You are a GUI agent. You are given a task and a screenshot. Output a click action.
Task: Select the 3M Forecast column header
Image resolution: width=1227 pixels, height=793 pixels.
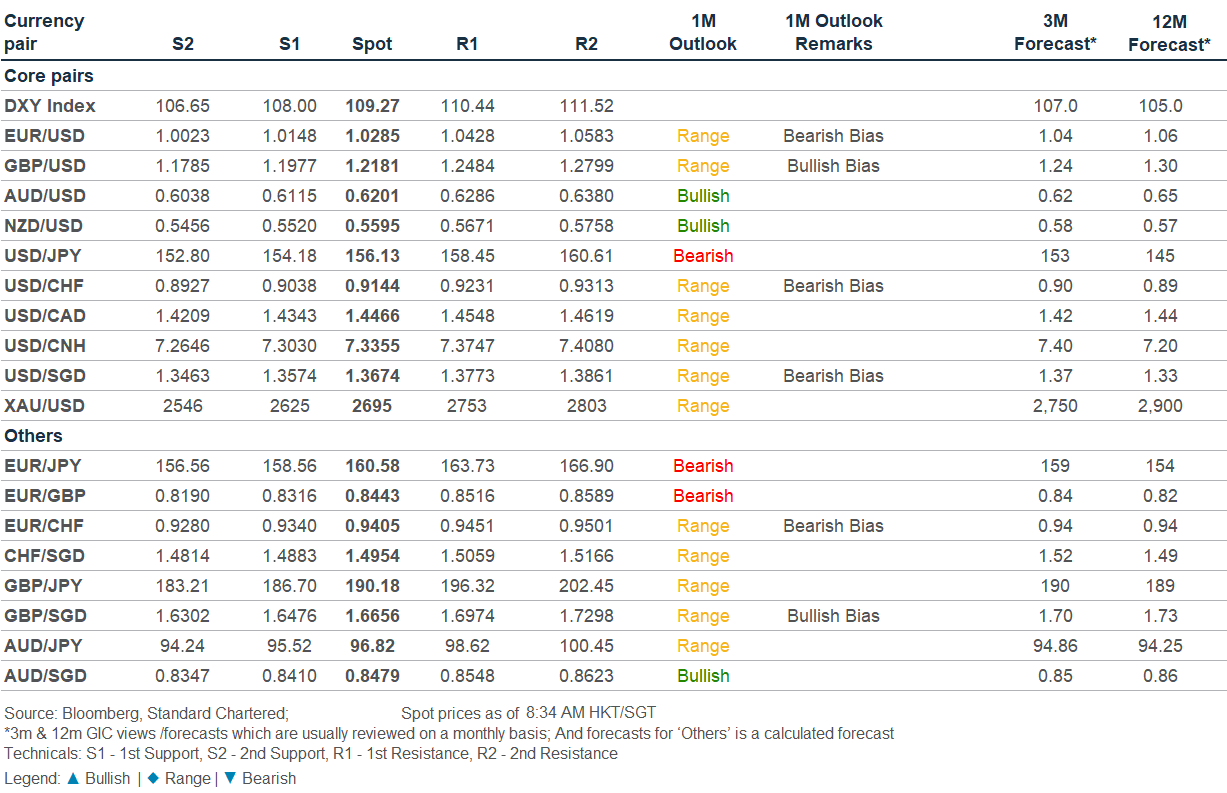tap(1055, 32)
